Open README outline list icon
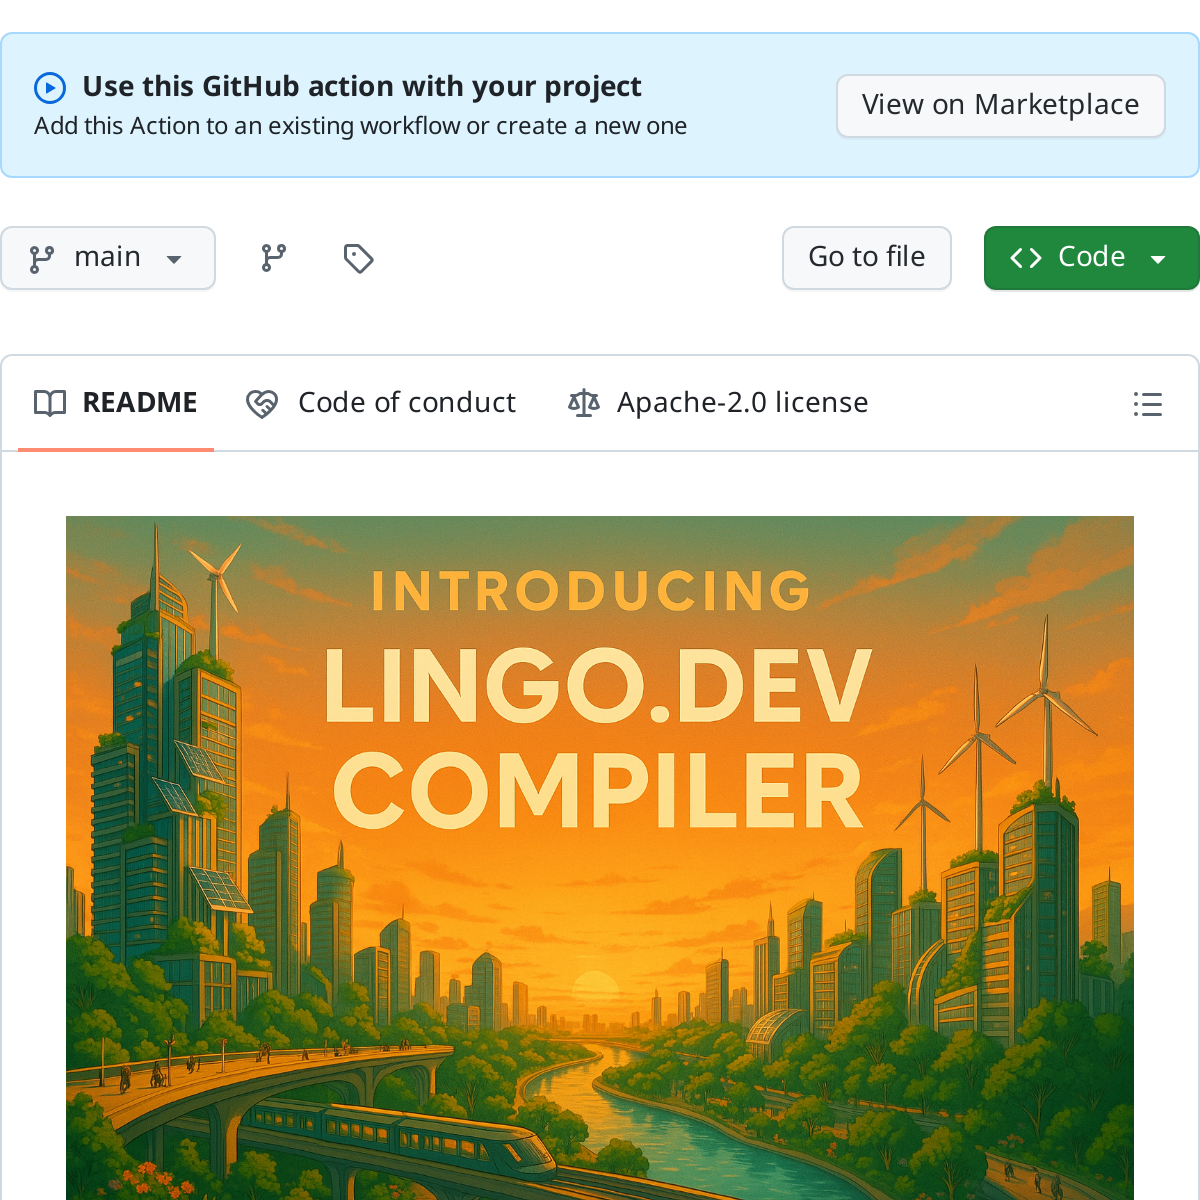Viewport: 1200px width, 1200px height. [x=1148, y=404]
